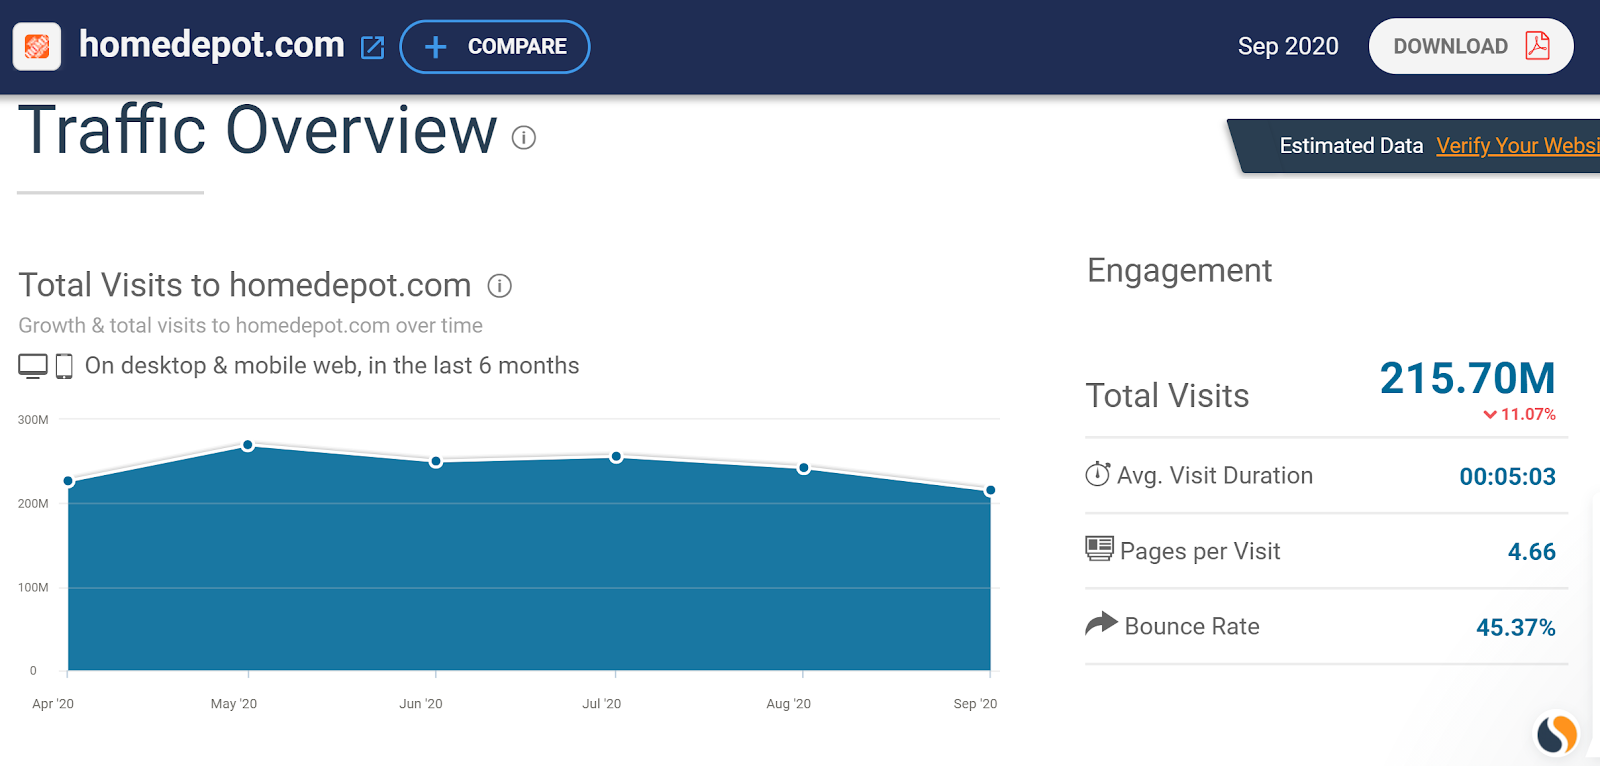
Task: Click "Growth & total visits" subtitle text
Action: [251, 325]
